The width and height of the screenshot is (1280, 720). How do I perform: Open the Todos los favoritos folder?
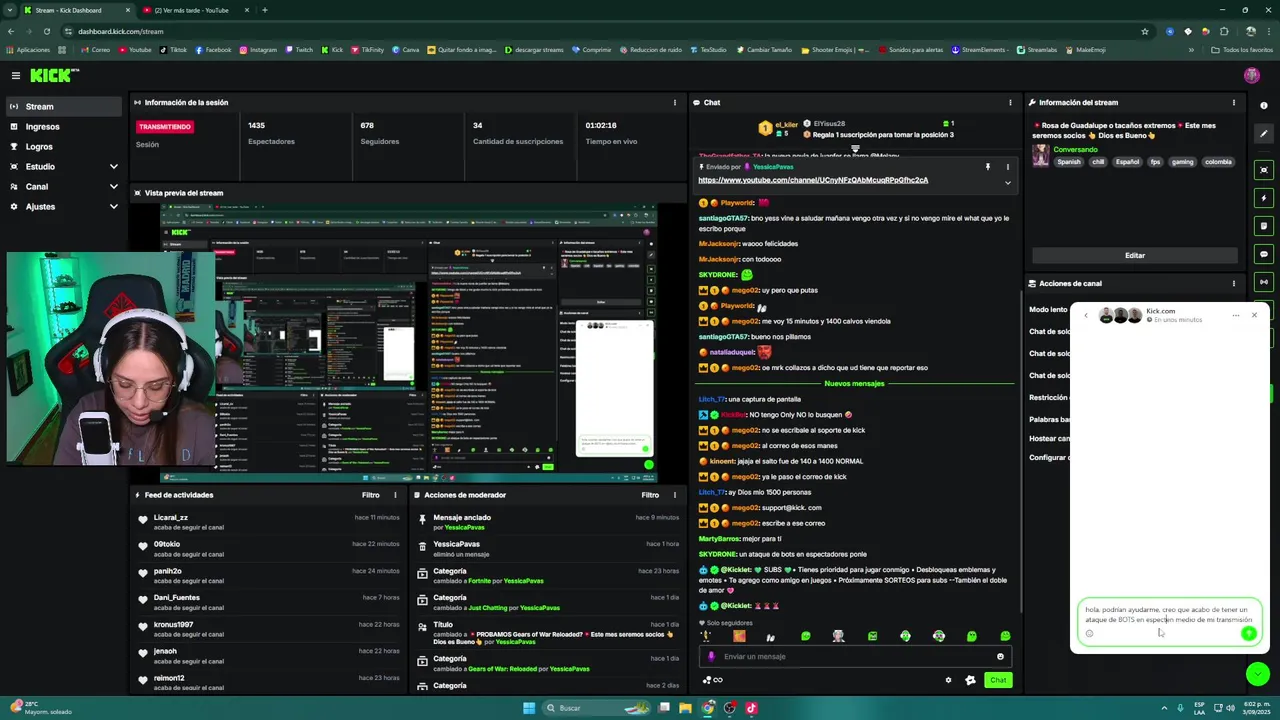click(x=1242, y=50)
